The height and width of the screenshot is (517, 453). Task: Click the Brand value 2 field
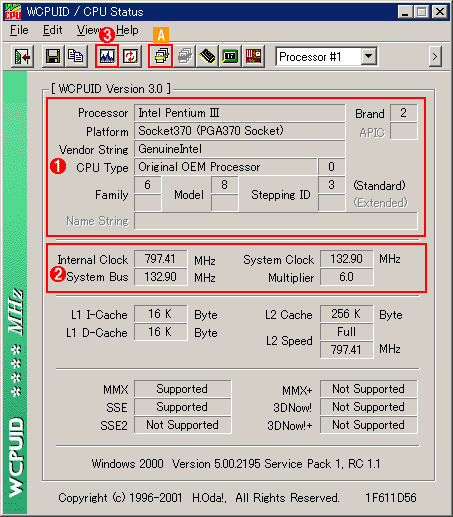403,113
